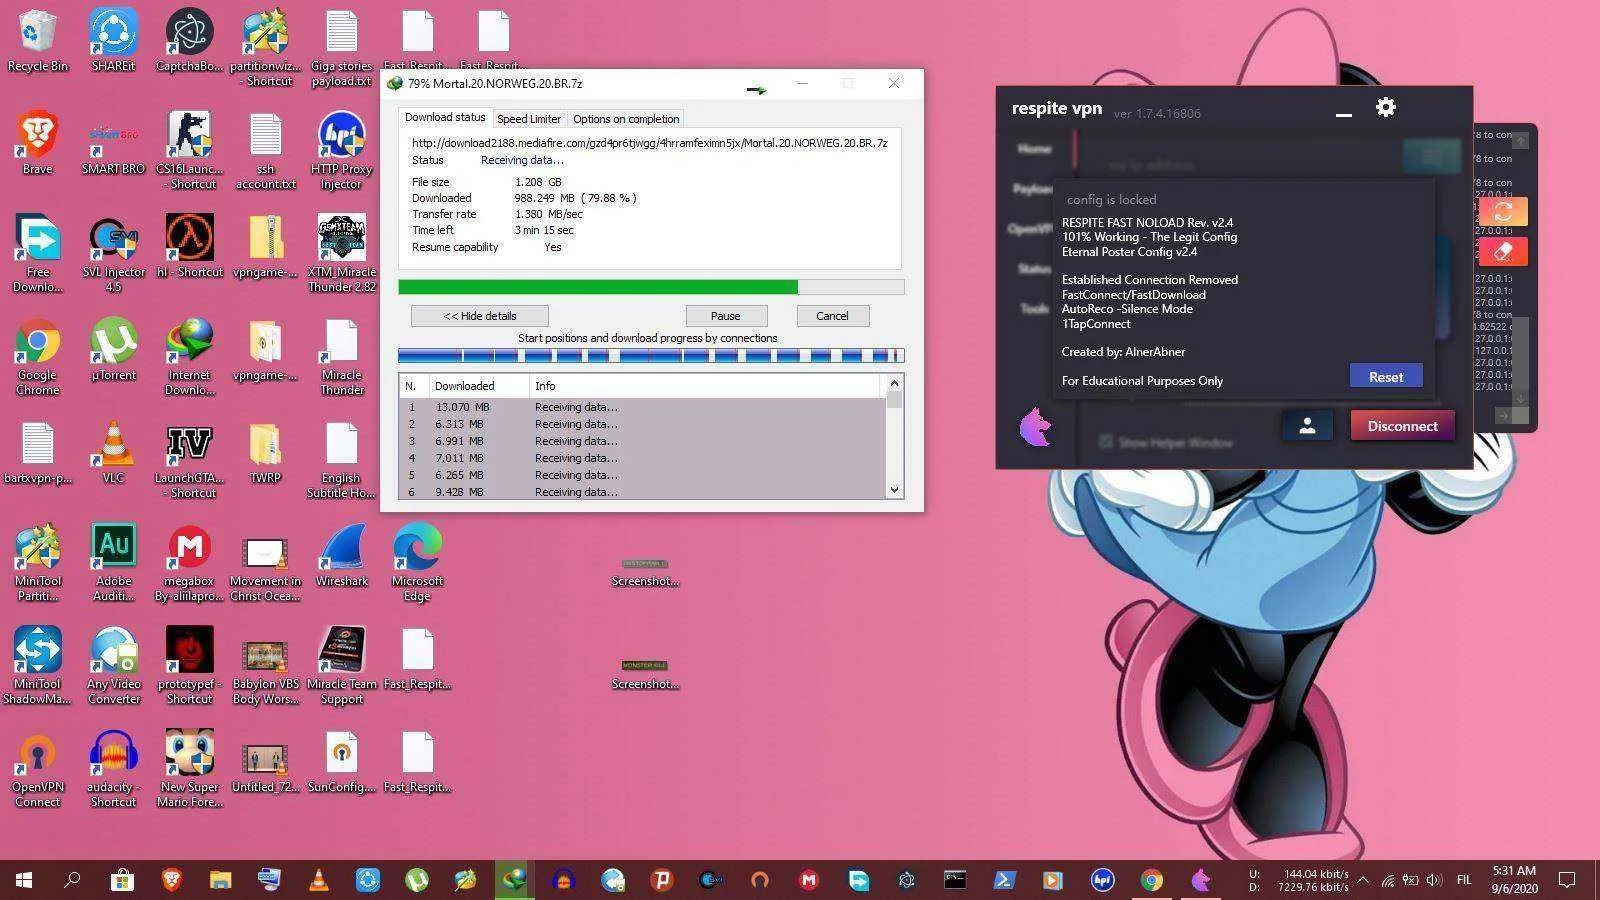Image resolution: width=1600 pixels, height=900 pixels.
Task: Select the µTorrent desktop icon
Action: (x=113, y=350)
